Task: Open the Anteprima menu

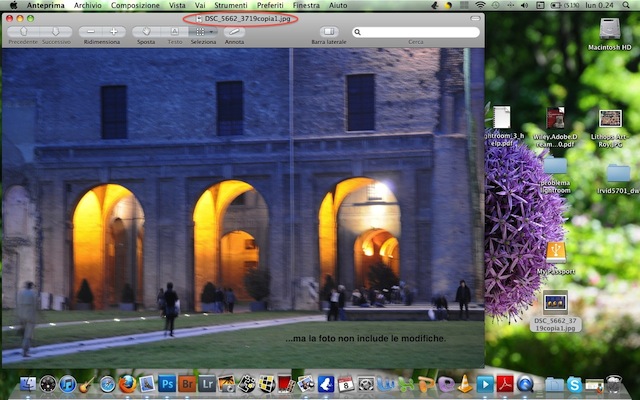Action: coord(45,5)
